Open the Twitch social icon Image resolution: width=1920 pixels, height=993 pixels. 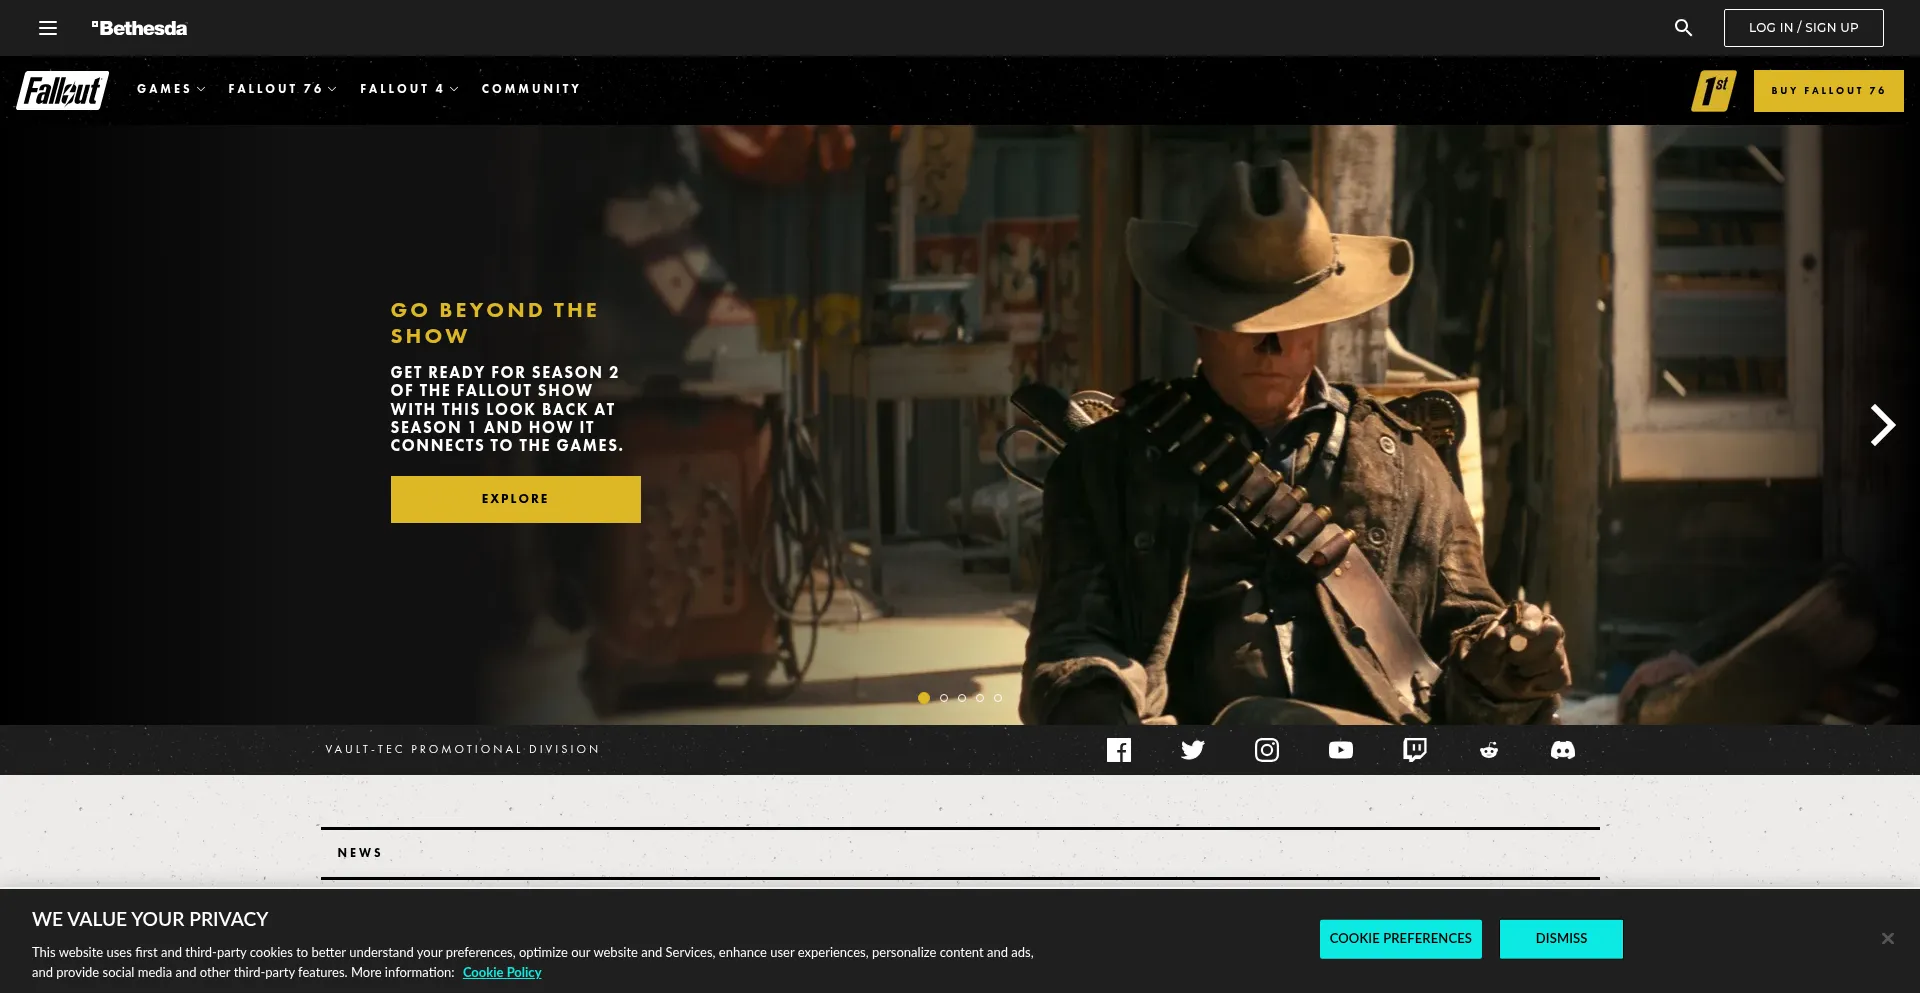(x=1414, y=750)
